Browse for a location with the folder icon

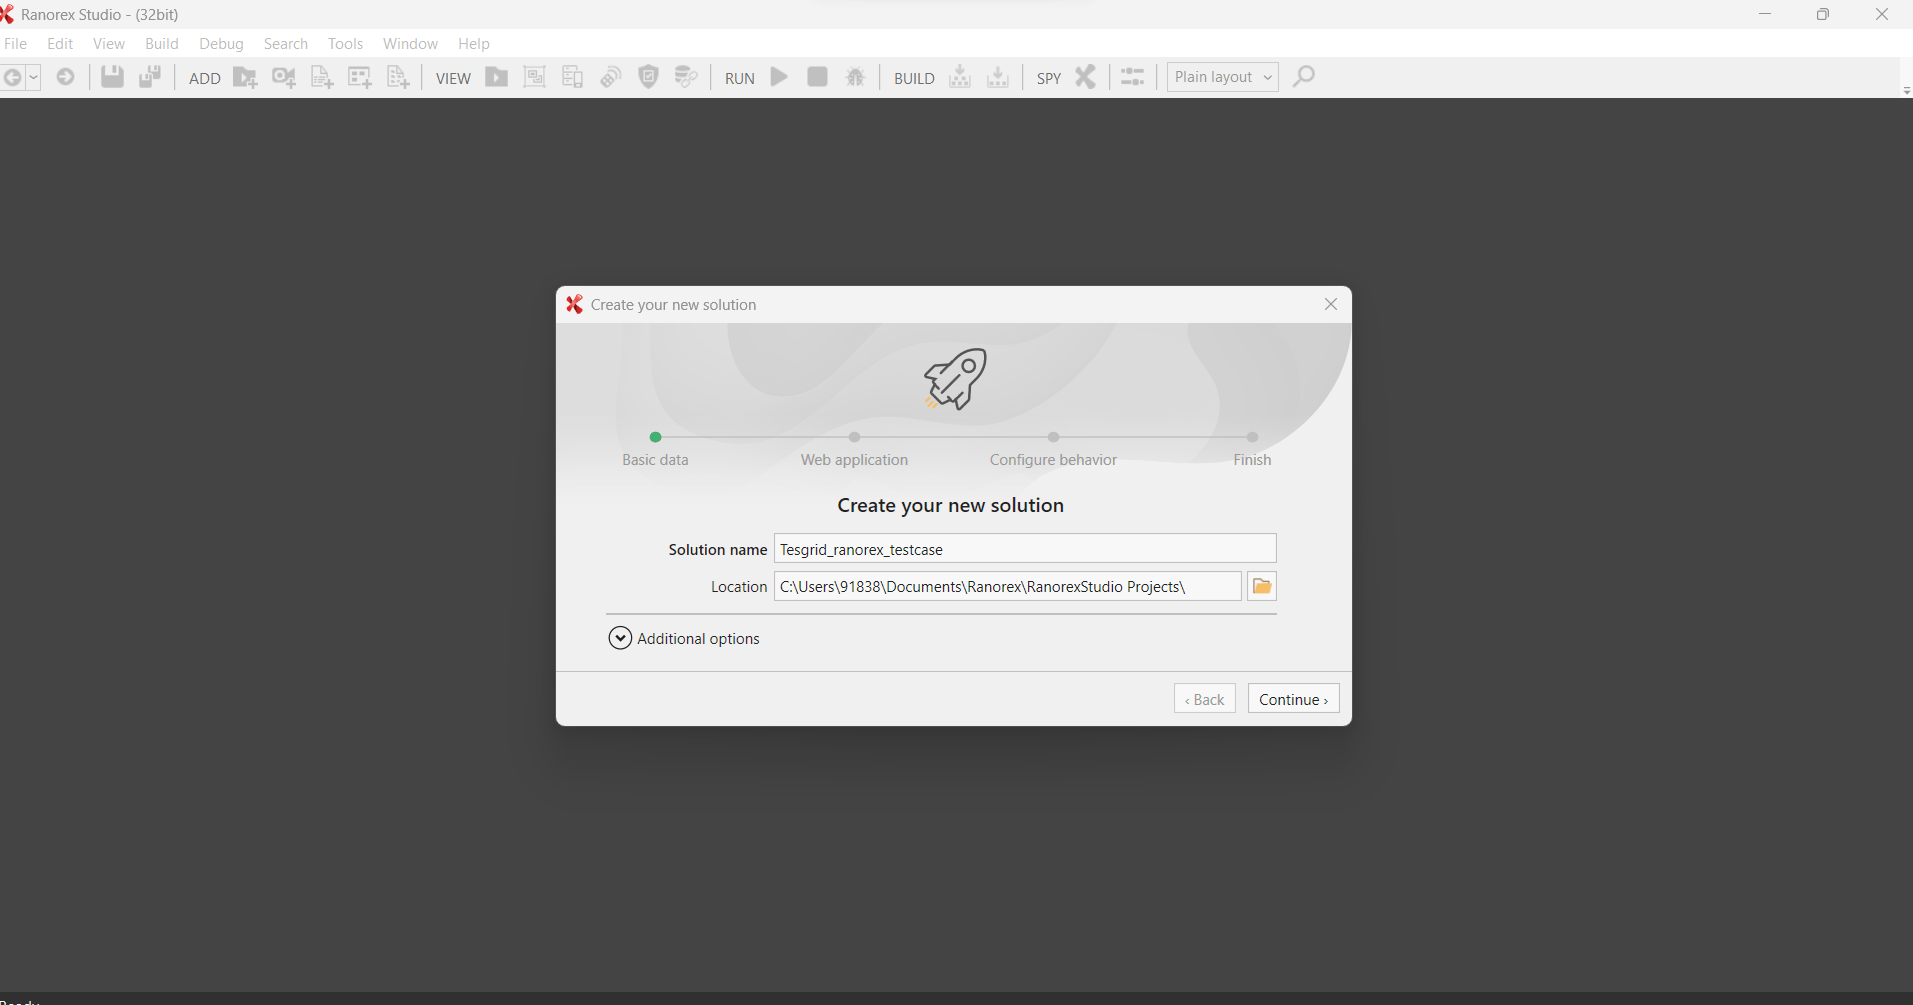1261,586
